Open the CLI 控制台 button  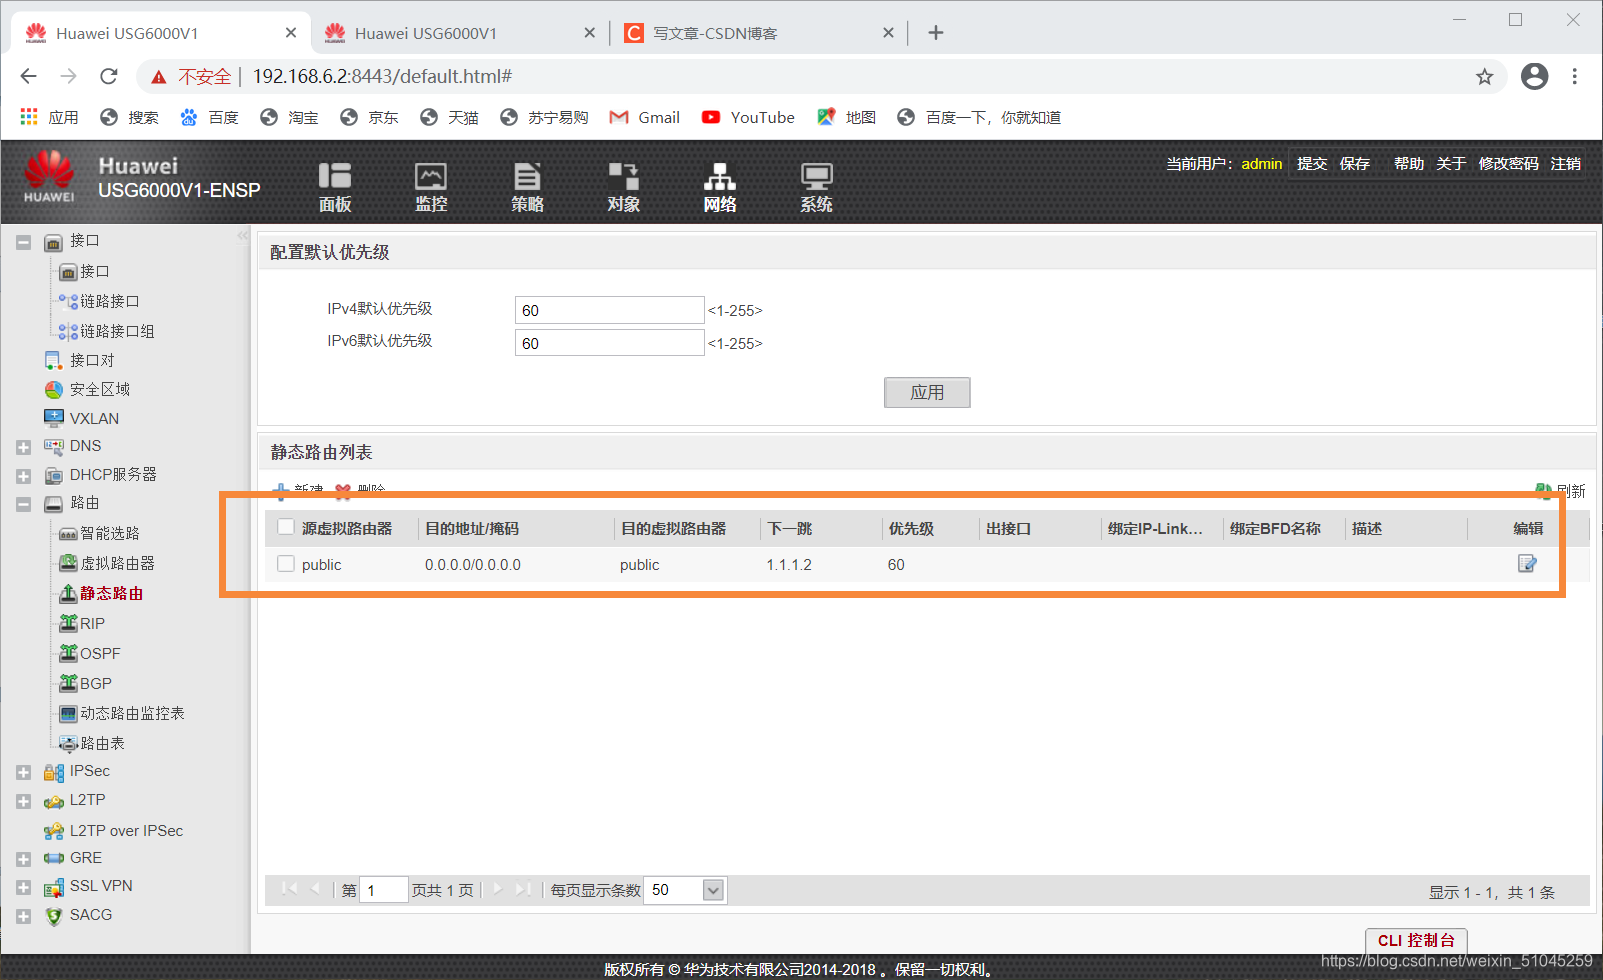pyautogui.click(x=1416, y=941)
